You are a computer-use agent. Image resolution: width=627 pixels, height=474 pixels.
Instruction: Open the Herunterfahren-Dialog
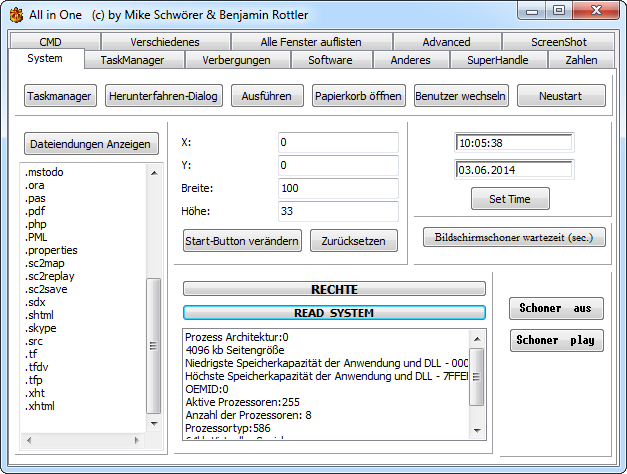(163, 96)
